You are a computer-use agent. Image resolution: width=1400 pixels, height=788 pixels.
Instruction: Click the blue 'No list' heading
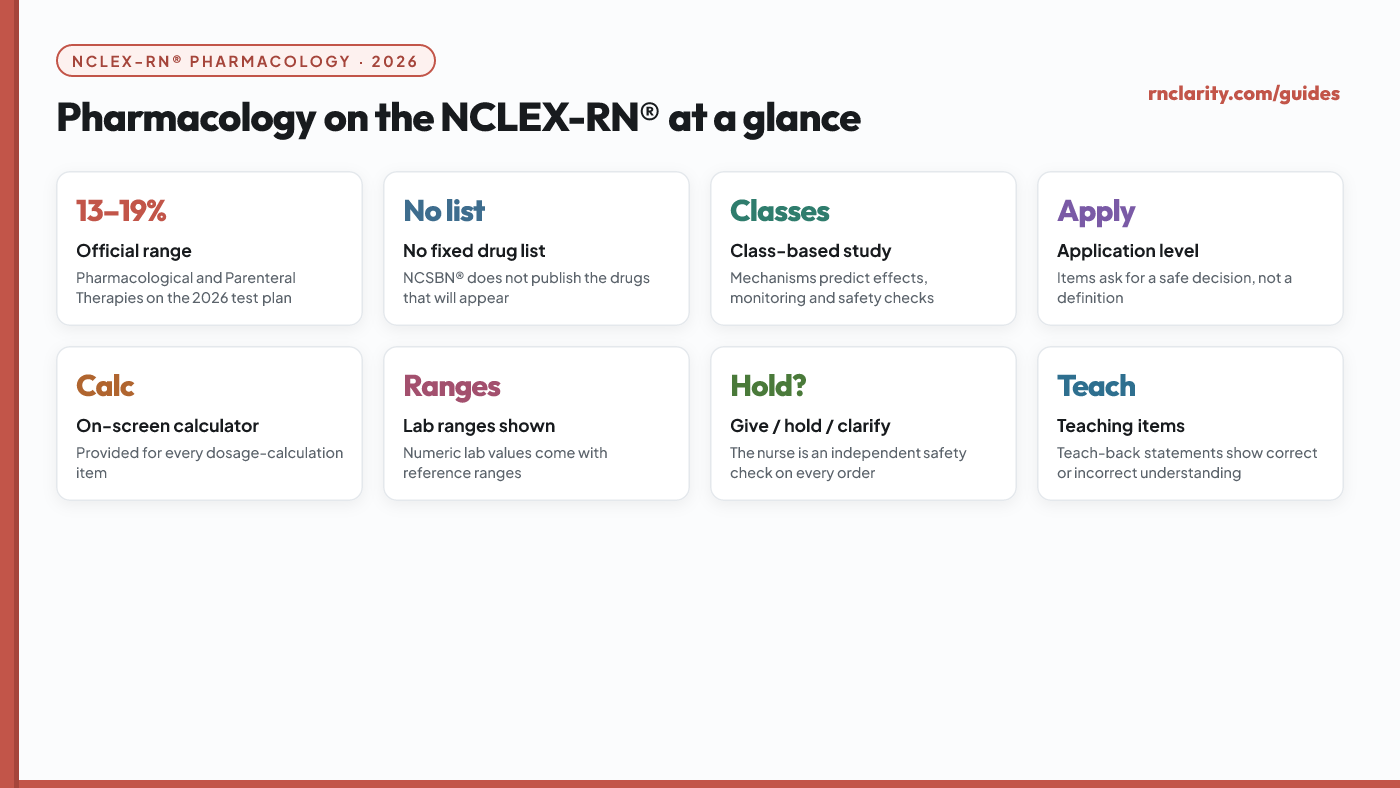point(444,211)
